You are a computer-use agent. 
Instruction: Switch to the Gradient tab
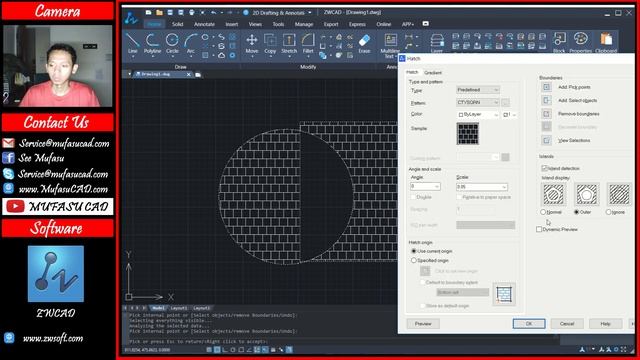coord(433,73)
